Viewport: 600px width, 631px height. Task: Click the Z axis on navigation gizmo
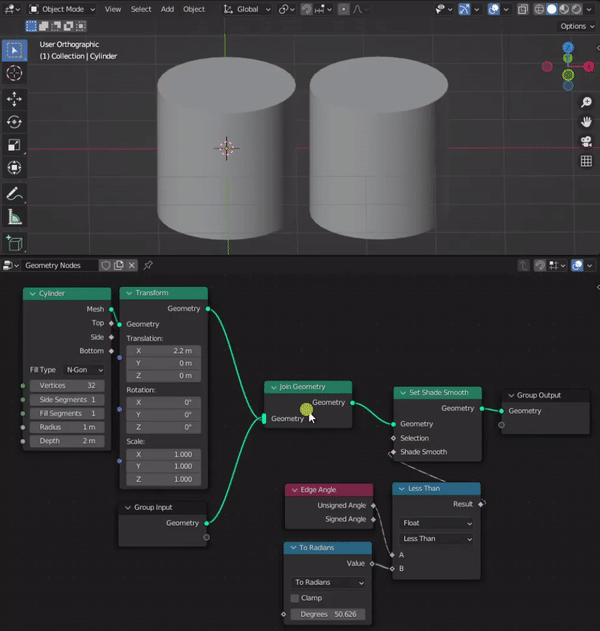(568, 47)
